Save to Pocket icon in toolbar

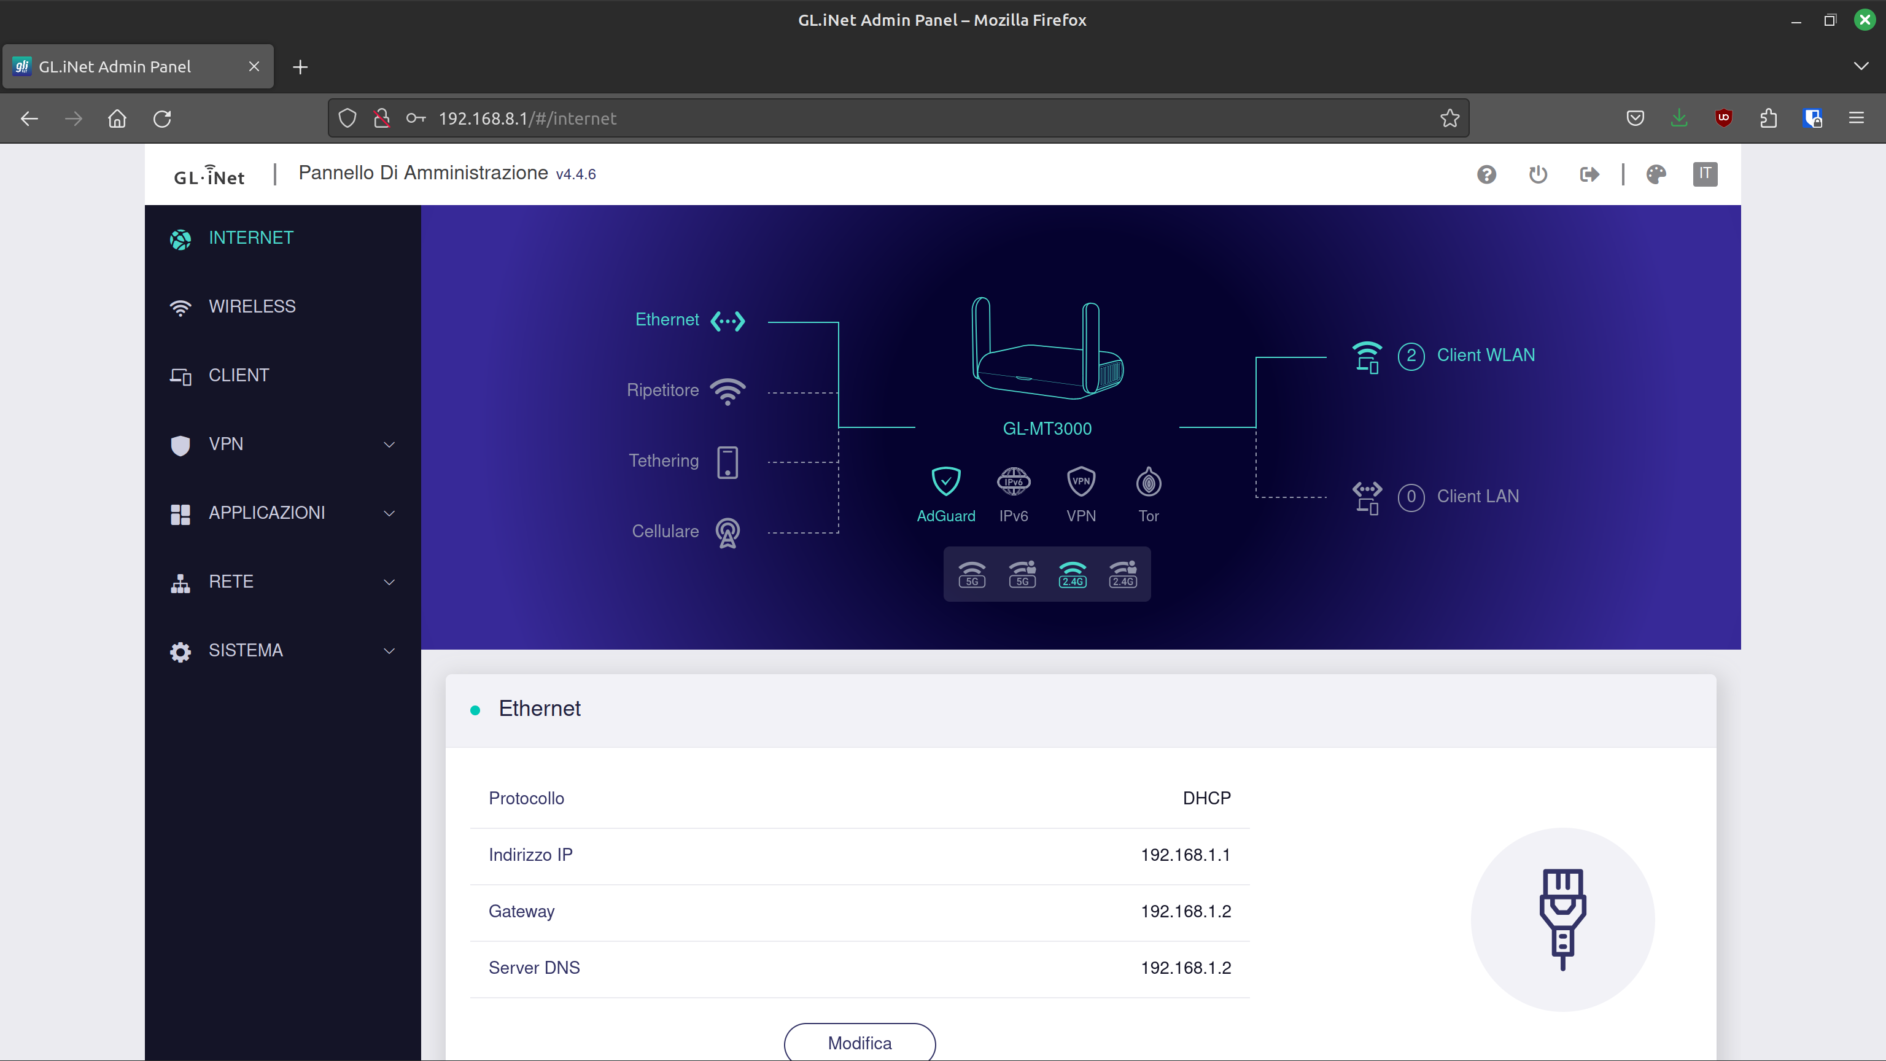tap(1635, 118)
